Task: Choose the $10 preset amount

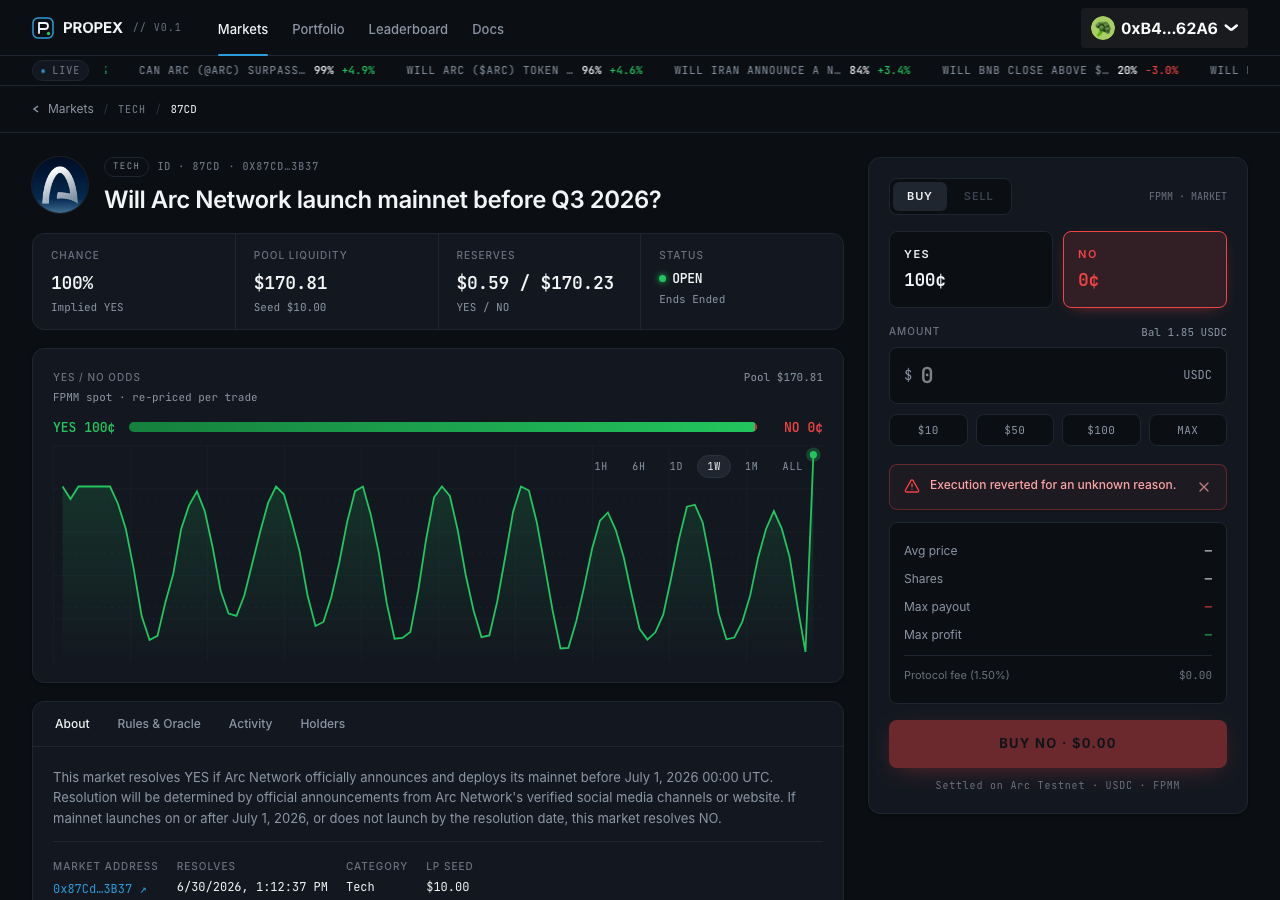Action: (x=928, y=430)
